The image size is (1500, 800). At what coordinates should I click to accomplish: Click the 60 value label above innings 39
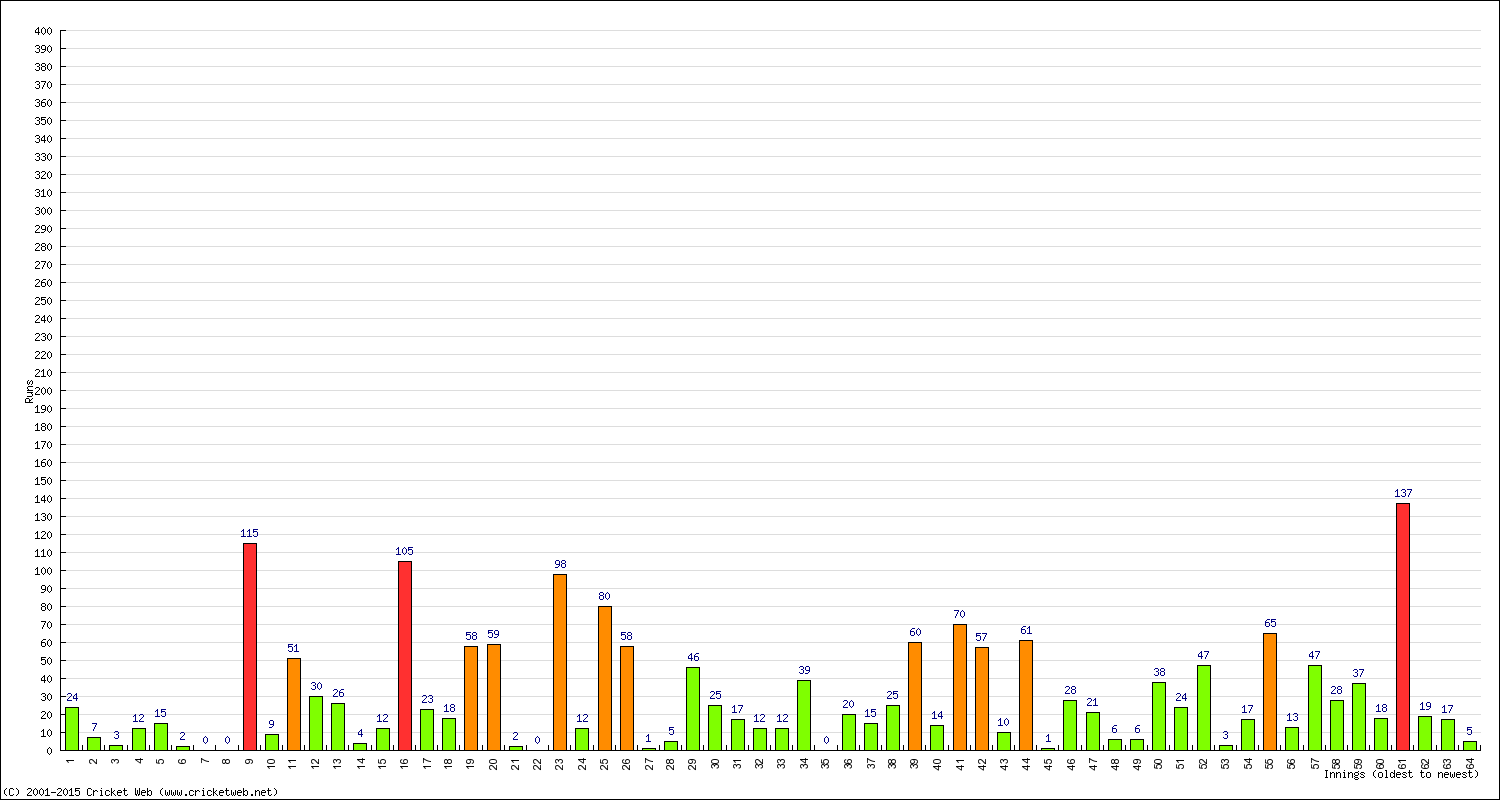915,632
